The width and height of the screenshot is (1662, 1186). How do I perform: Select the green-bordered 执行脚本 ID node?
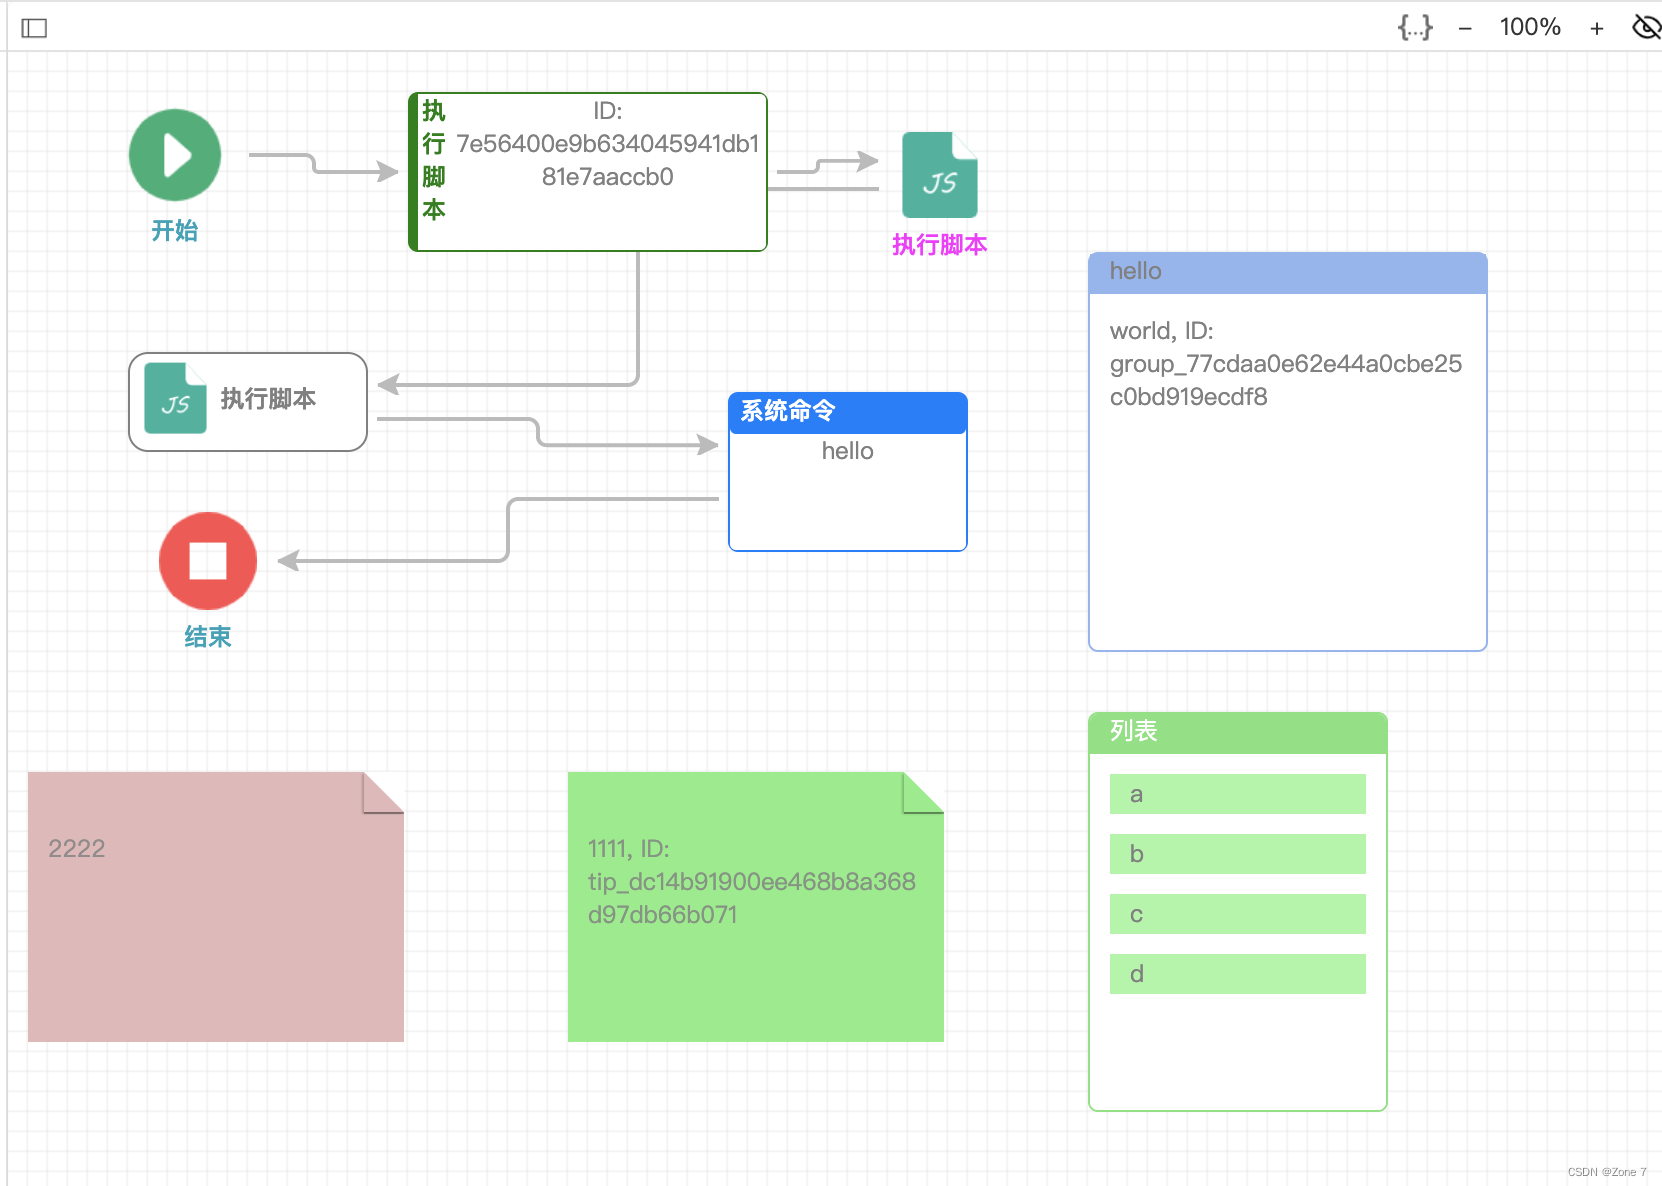tap(588, 172)
